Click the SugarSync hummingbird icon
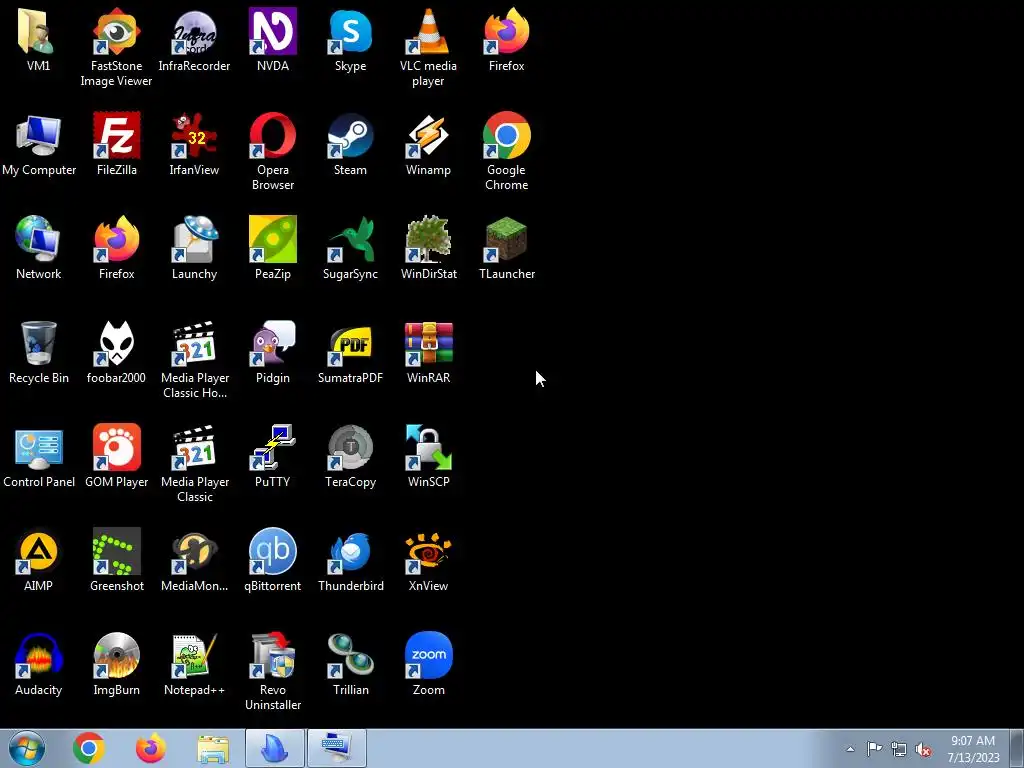The image size is (1024, 768). 351,239
